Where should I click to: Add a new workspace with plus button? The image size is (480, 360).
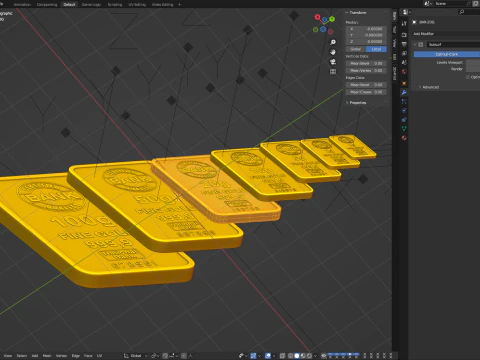point(180,4)
